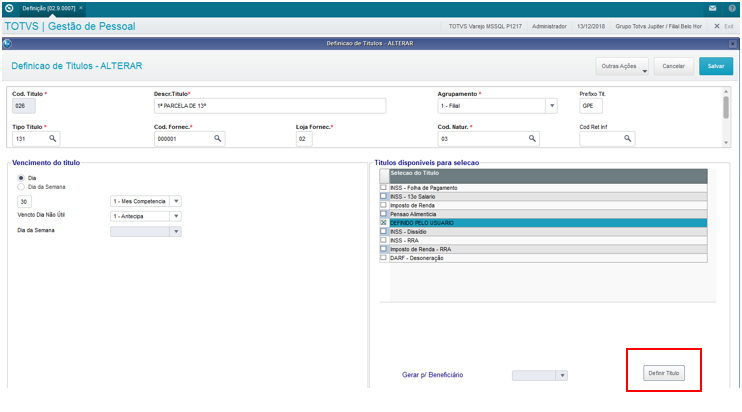Click the Cod. Titulo field

[24, 105]
